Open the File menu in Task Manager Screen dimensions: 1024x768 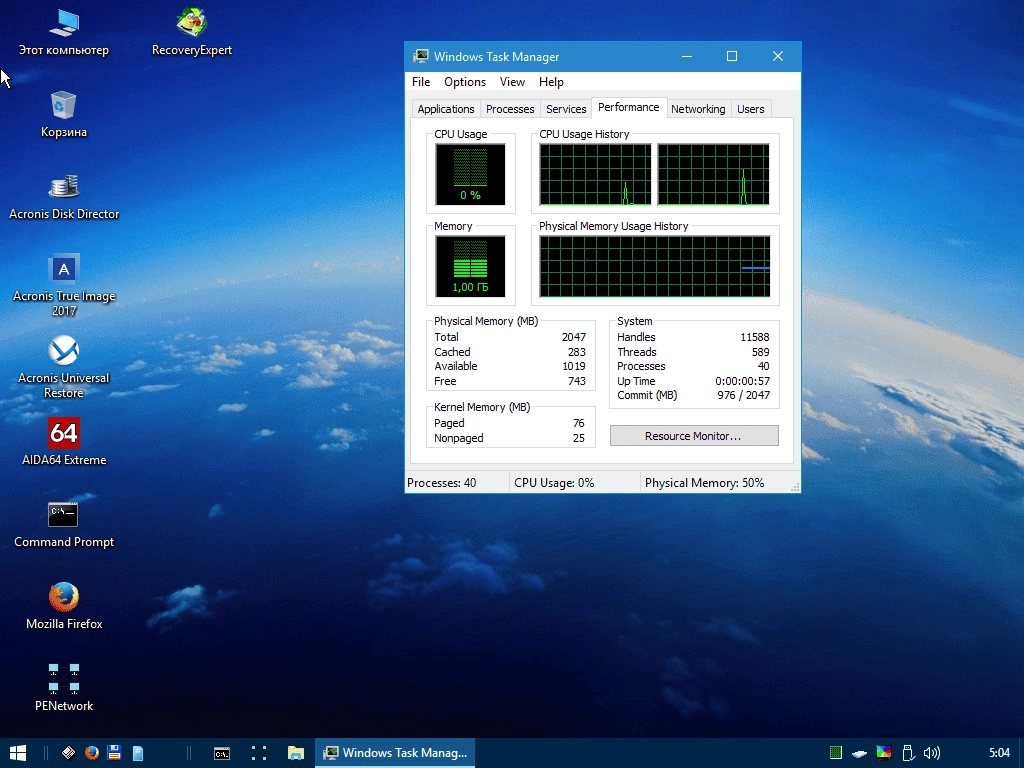click(421, 82)
